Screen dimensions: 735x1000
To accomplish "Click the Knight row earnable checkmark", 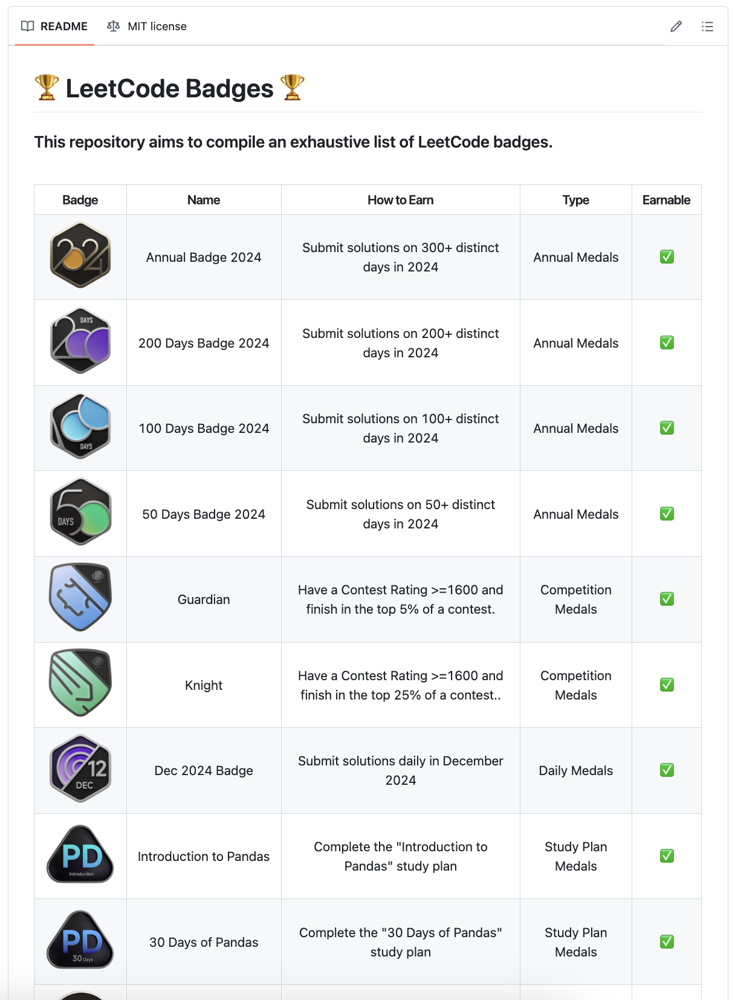I will point(666,685).
